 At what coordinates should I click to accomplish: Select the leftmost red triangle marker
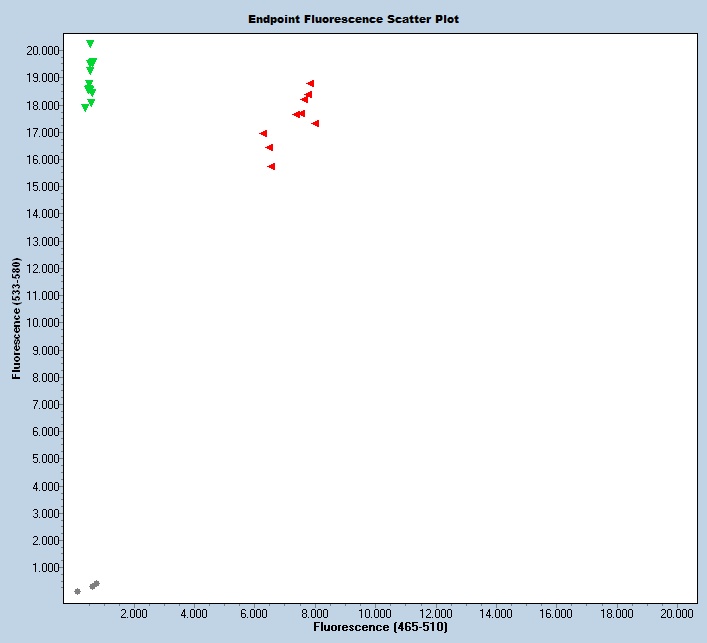click(x=263, y=134)
